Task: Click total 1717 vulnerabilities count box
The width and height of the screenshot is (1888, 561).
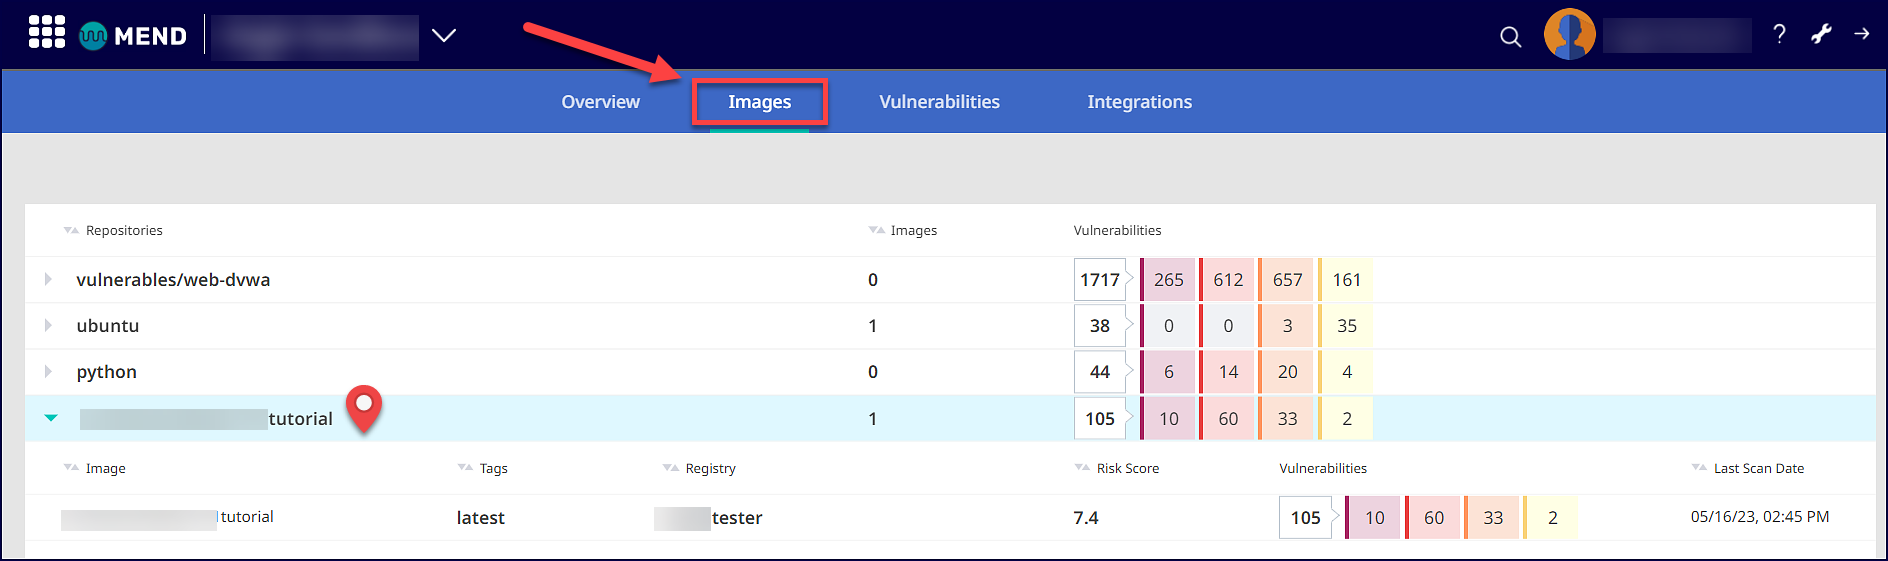Action: pyautogui.click(x=1099, y=280)
